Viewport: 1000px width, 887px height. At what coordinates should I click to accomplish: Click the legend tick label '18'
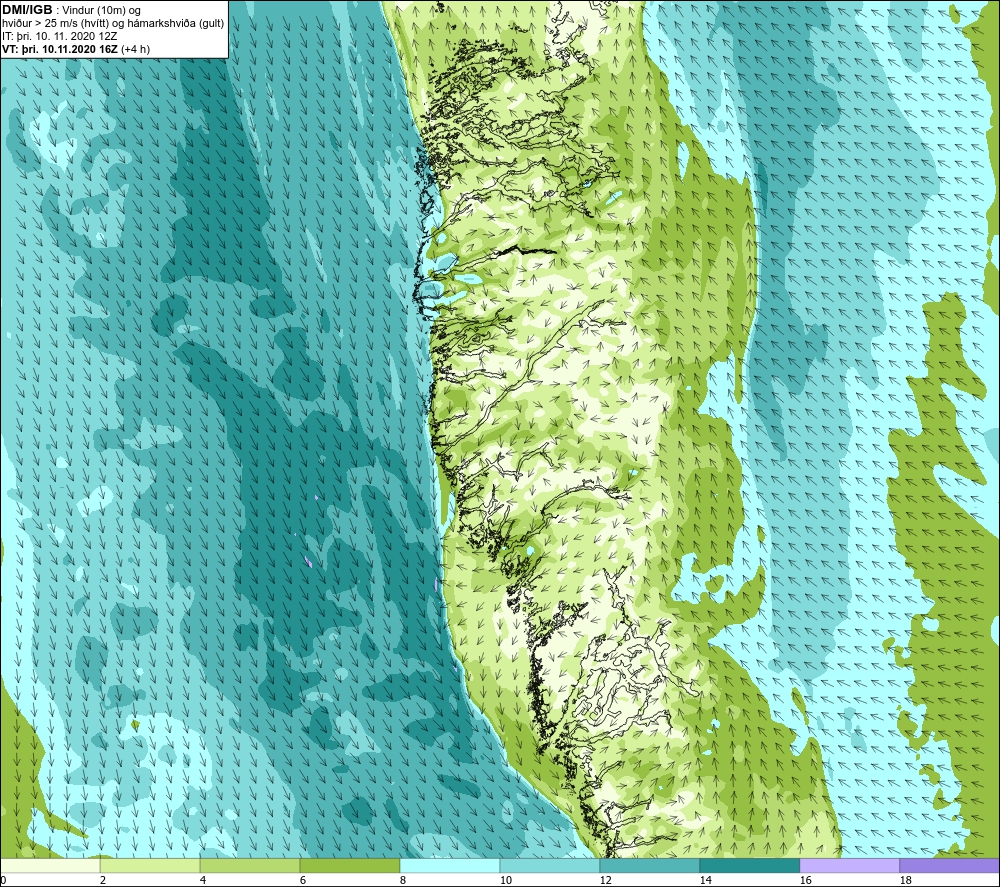pos(904,880)
